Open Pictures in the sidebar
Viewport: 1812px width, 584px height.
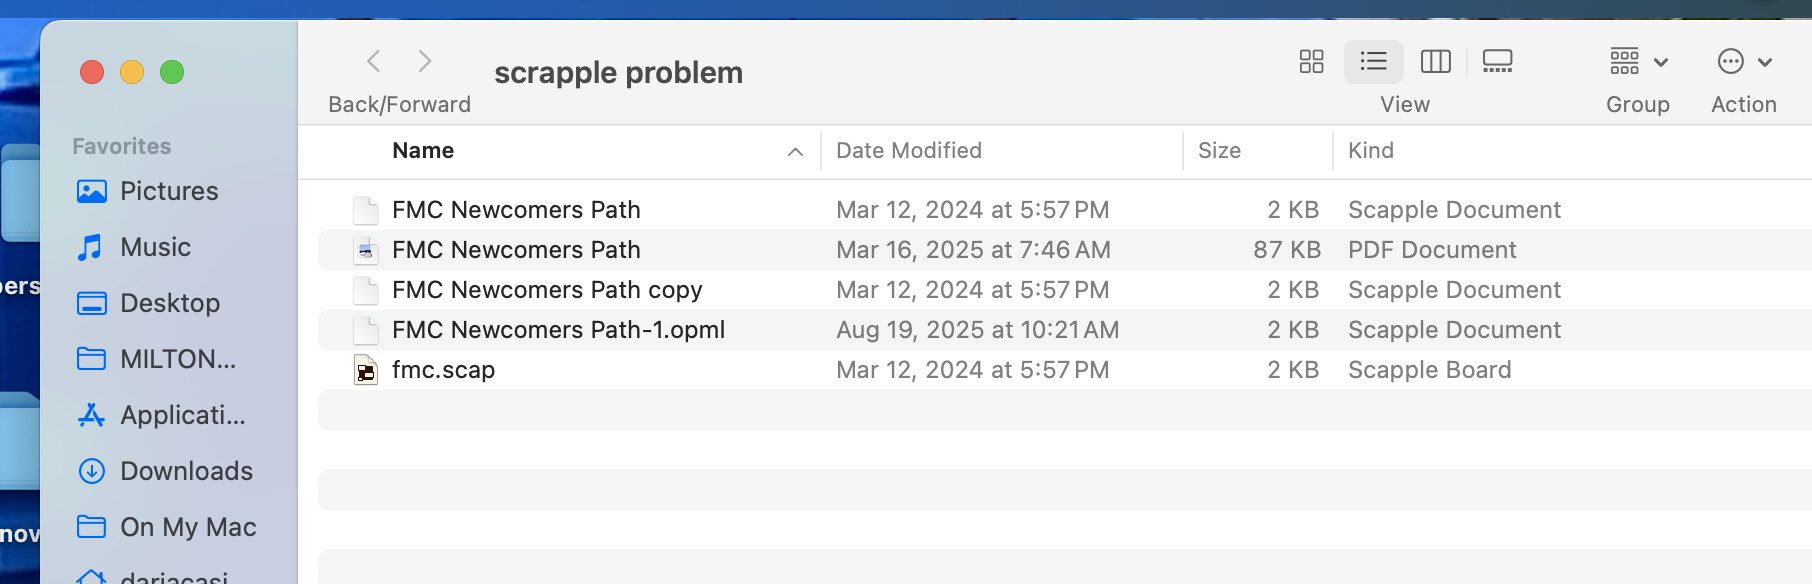tap(168, 191)
